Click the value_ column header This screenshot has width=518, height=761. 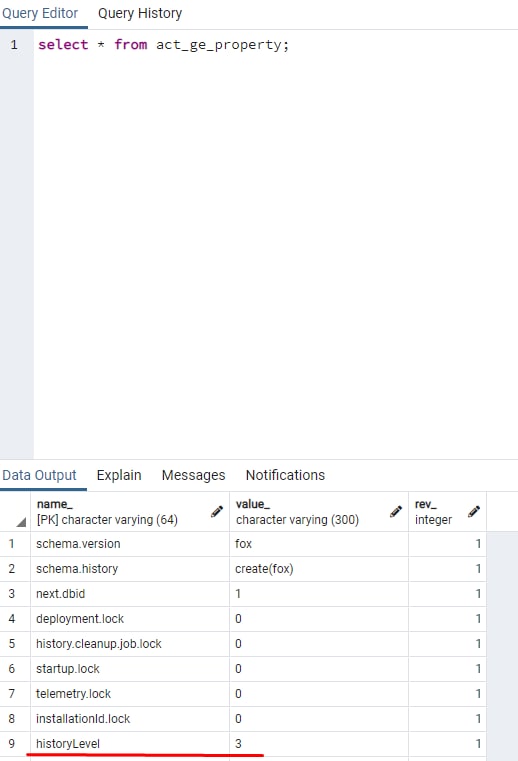(319, 512)
